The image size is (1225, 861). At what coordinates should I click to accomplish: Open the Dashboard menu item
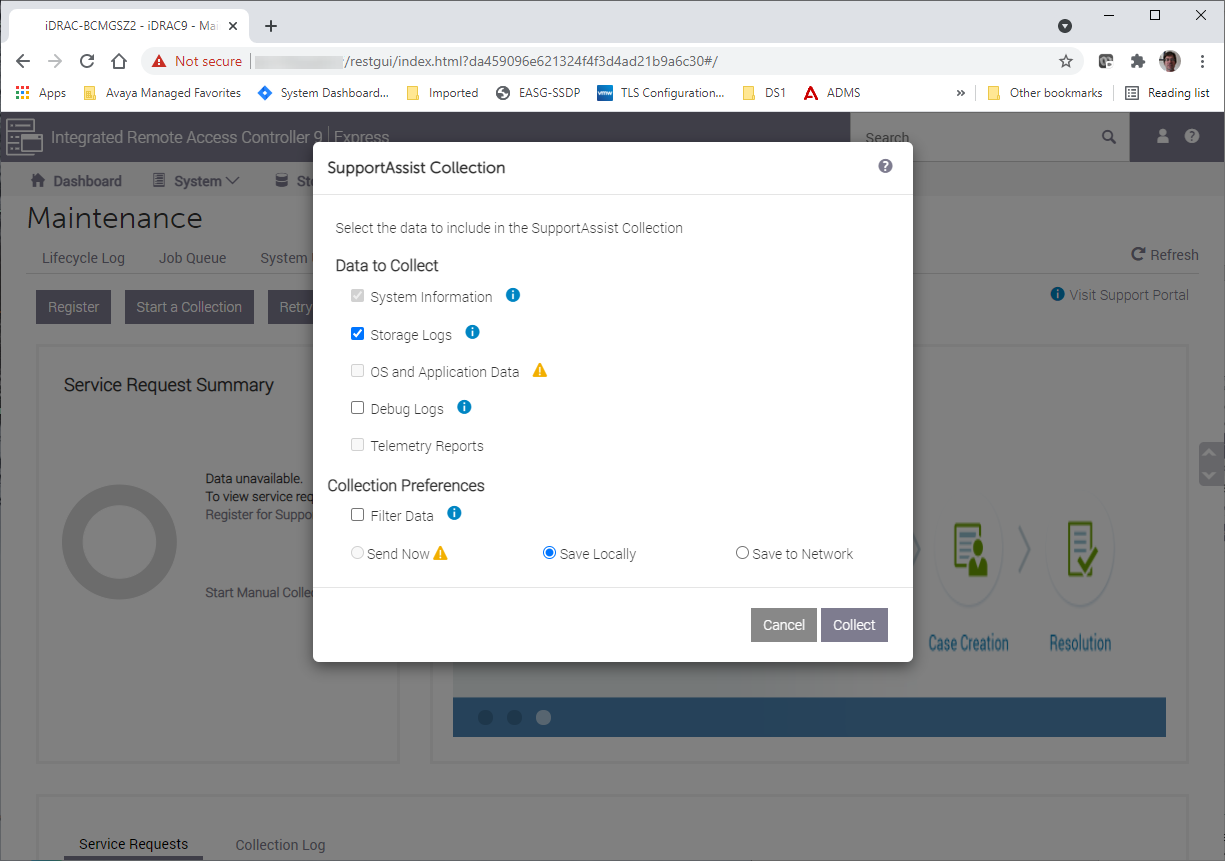coord(76,181)
